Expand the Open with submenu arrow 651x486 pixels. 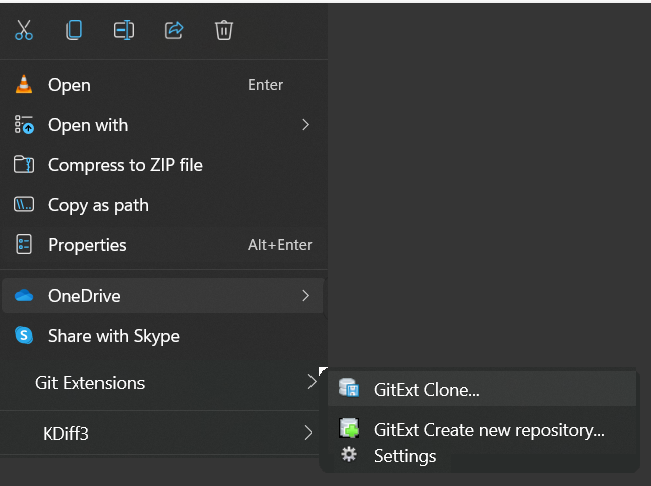pos(306,125)
